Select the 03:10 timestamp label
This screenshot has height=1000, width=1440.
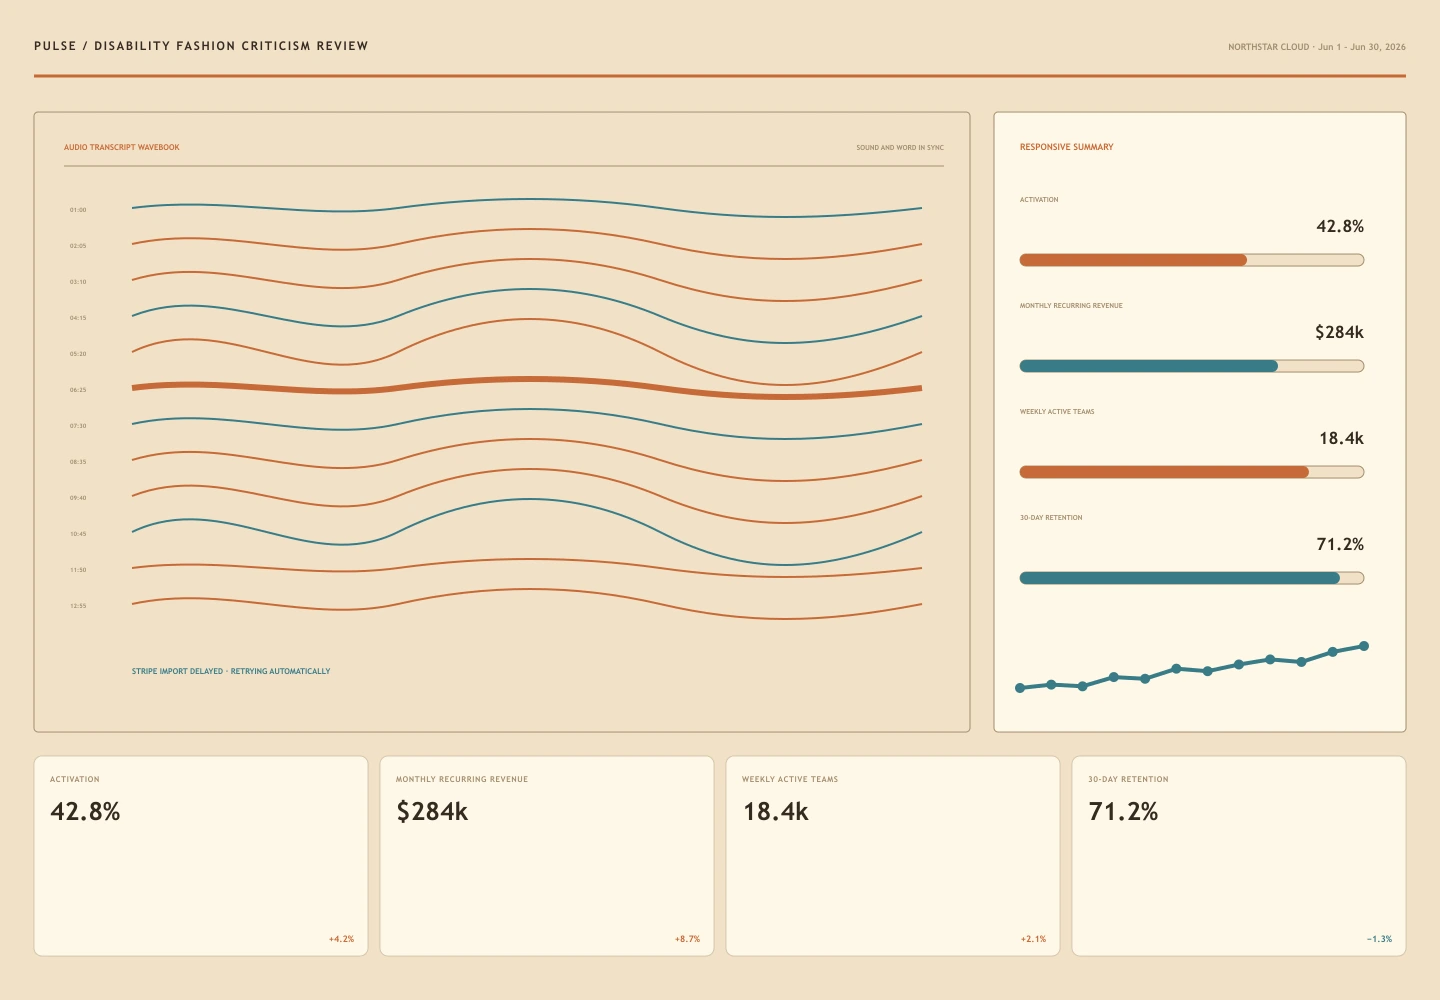click(x=78, y=282)
